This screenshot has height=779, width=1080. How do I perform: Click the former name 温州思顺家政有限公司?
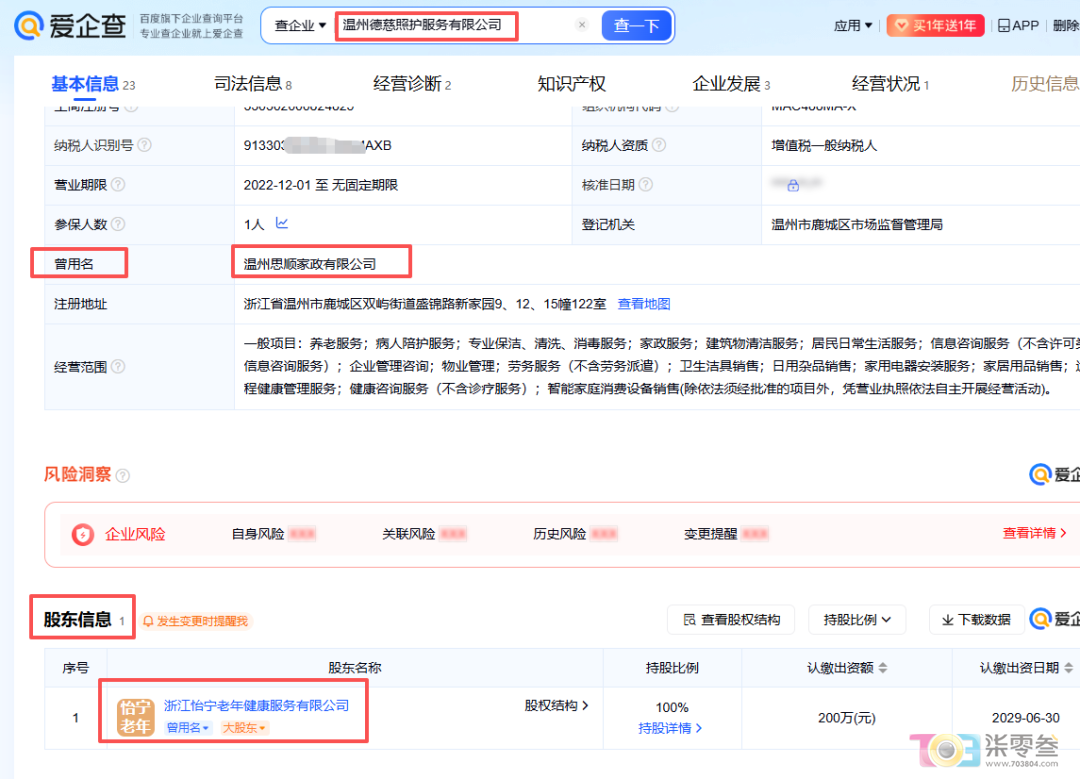tap(310, 264)
